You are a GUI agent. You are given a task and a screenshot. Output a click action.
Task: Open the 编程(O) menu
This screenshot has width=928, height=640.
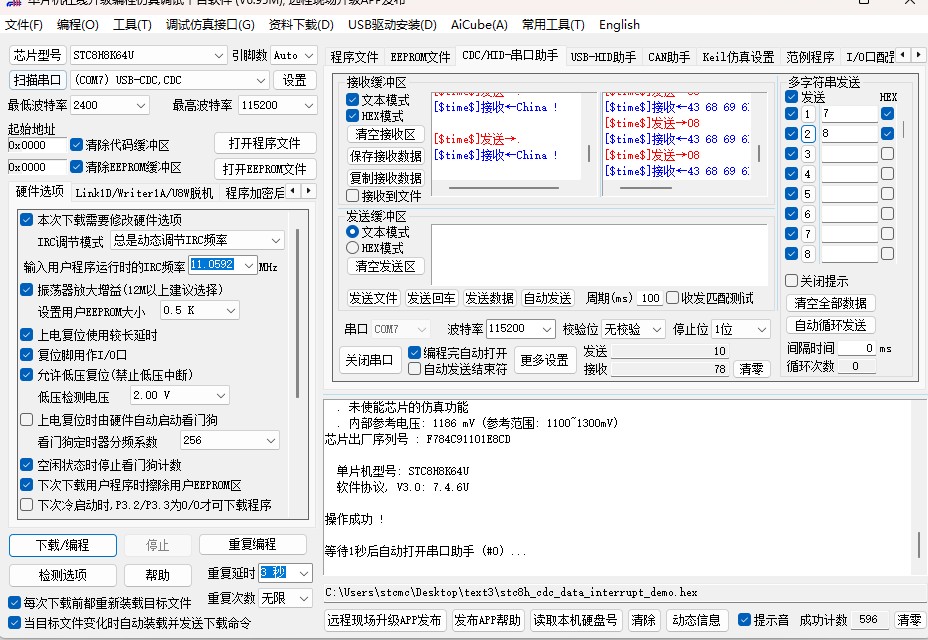click(x=78, y=25)
